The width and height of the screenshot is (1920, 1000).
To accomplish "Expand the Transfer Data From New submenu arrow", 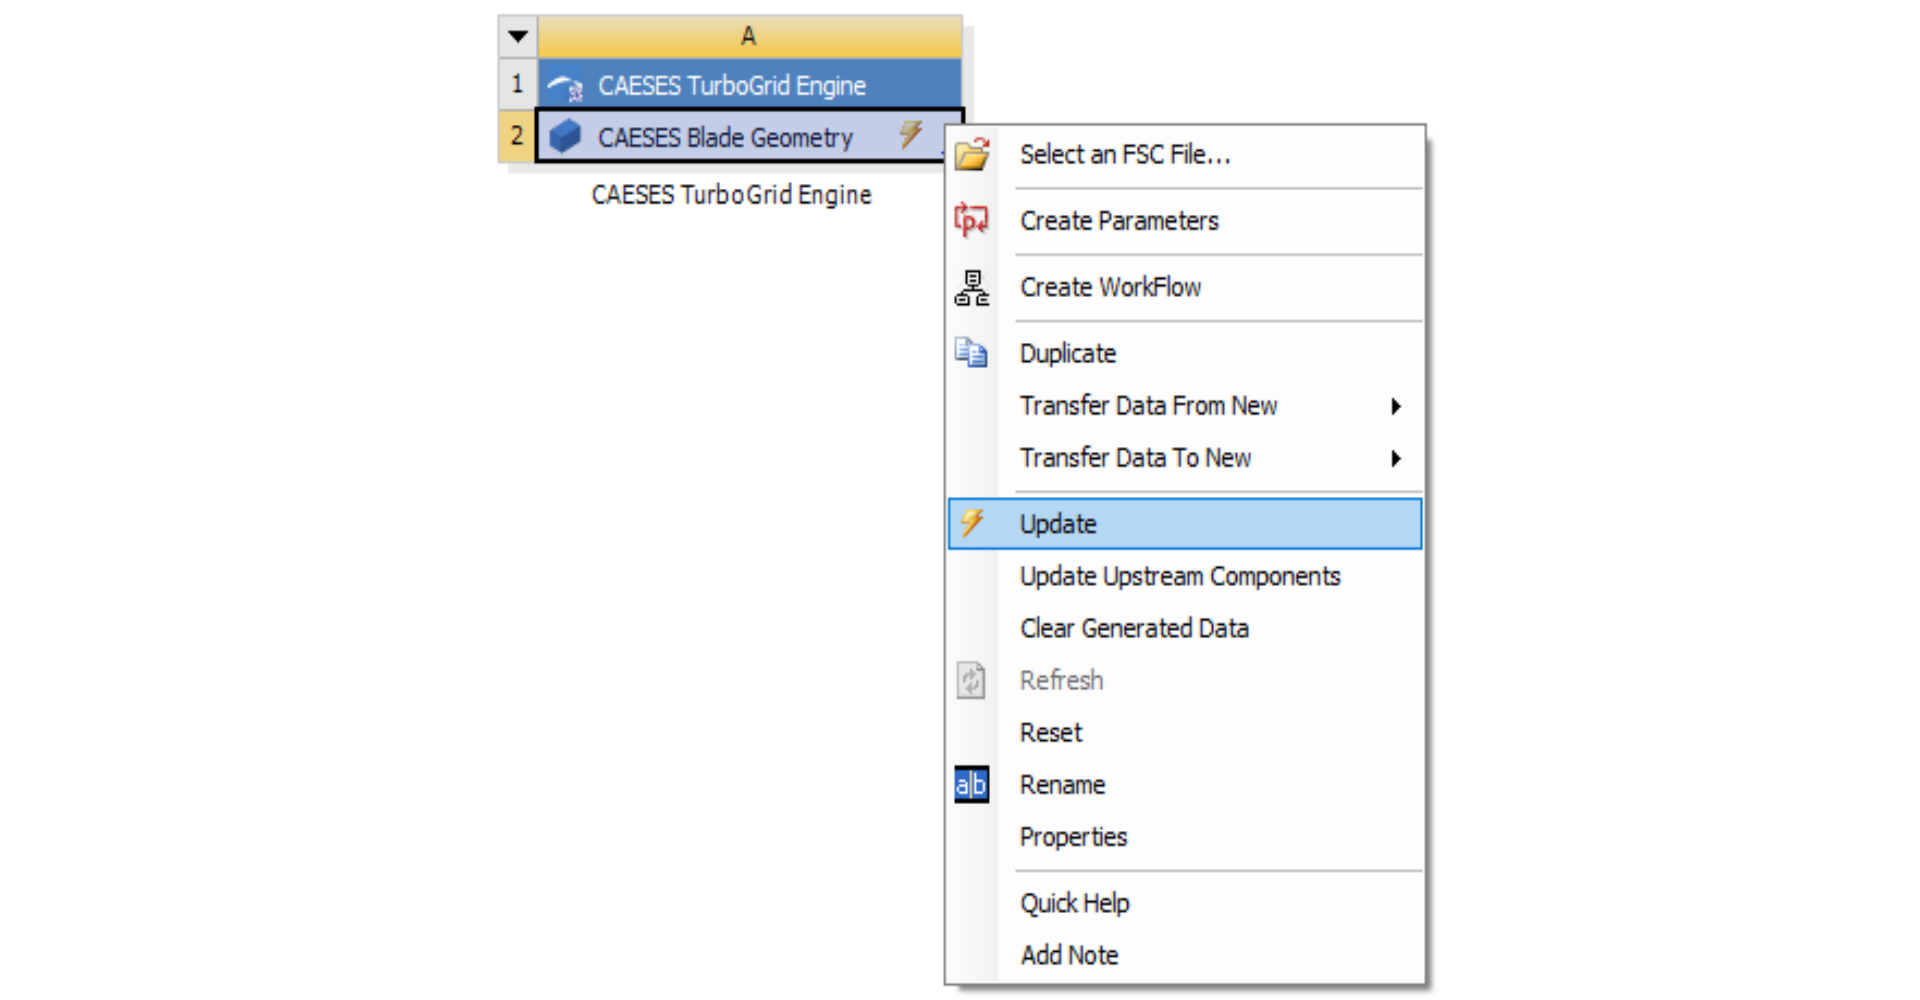I will click(x=1396, y=406).
